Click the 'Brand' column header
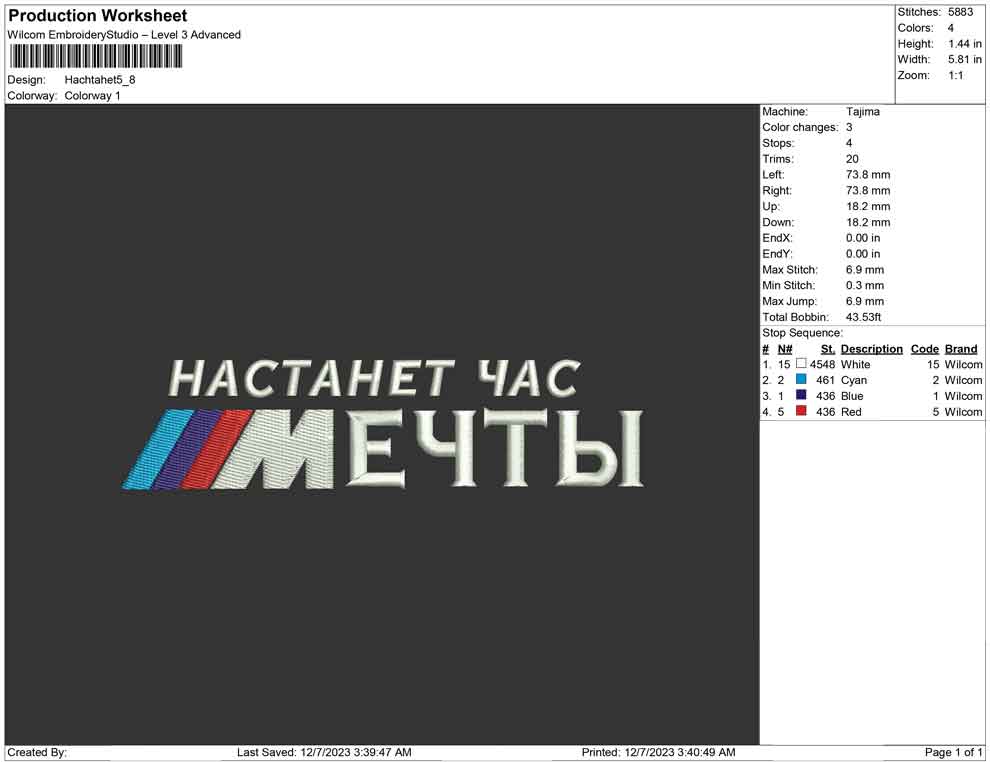 point(960,348)
